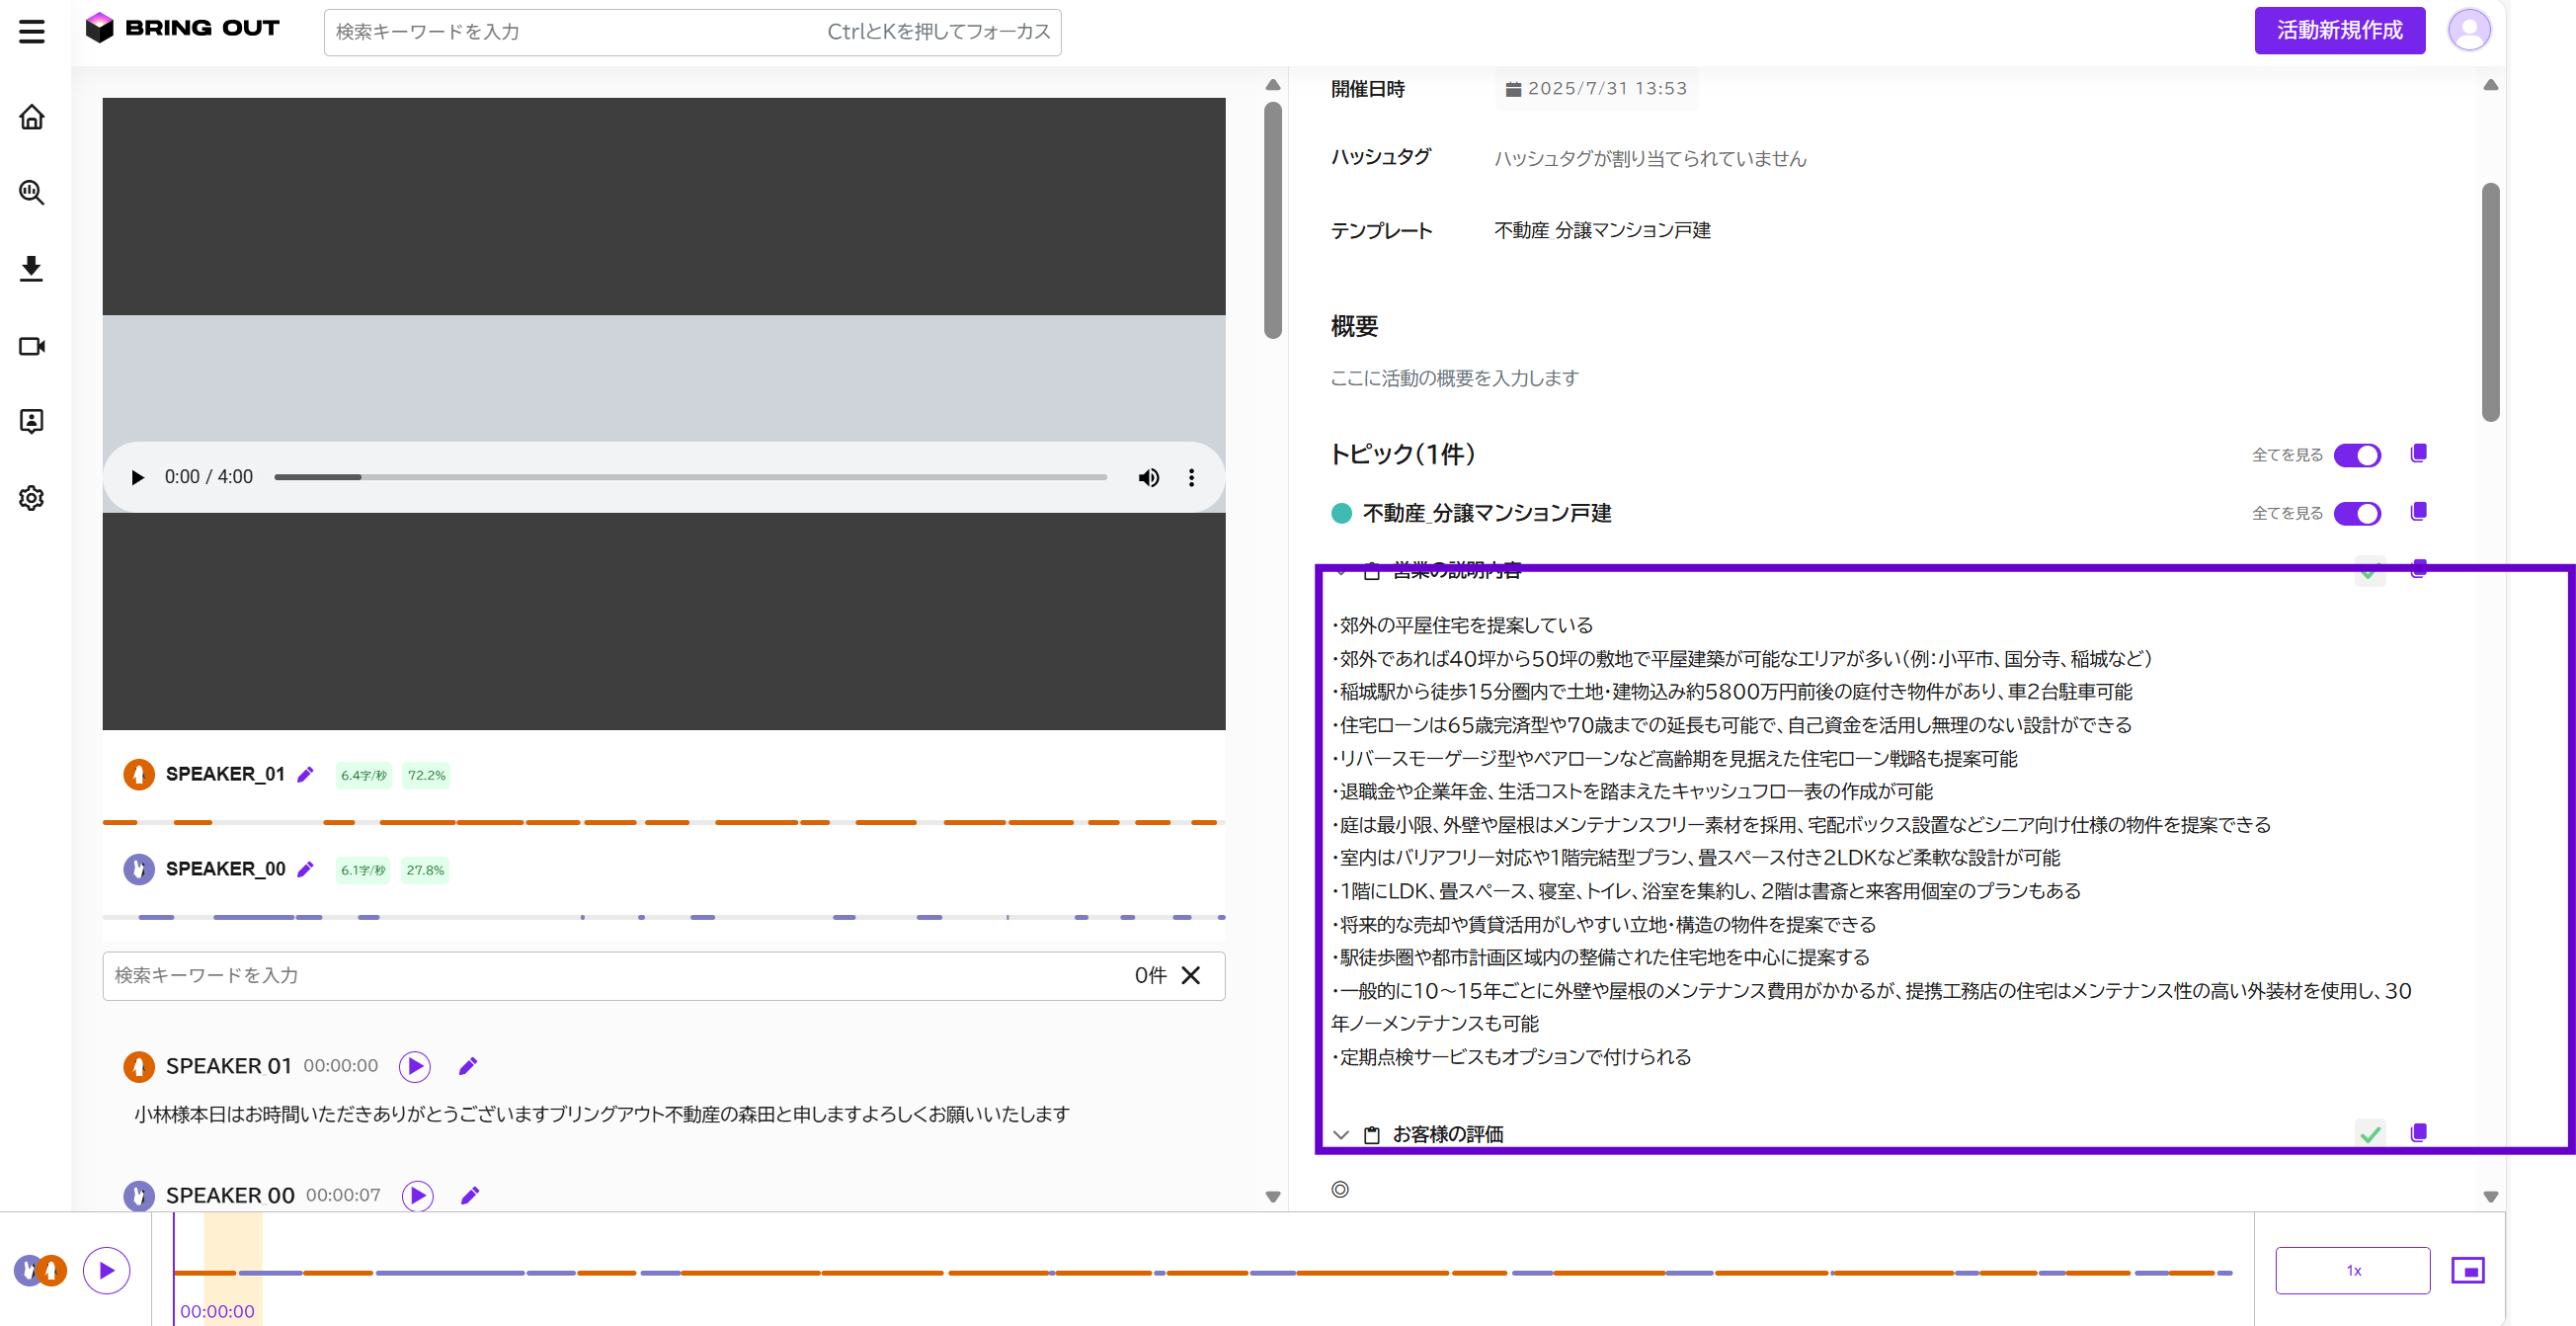Image resolution: width=2576 pixels, height=1326 pixels.
Task: Toggle 全てを見る for 不動産_分譲マンション戸建
Action: coord(2357,513)
